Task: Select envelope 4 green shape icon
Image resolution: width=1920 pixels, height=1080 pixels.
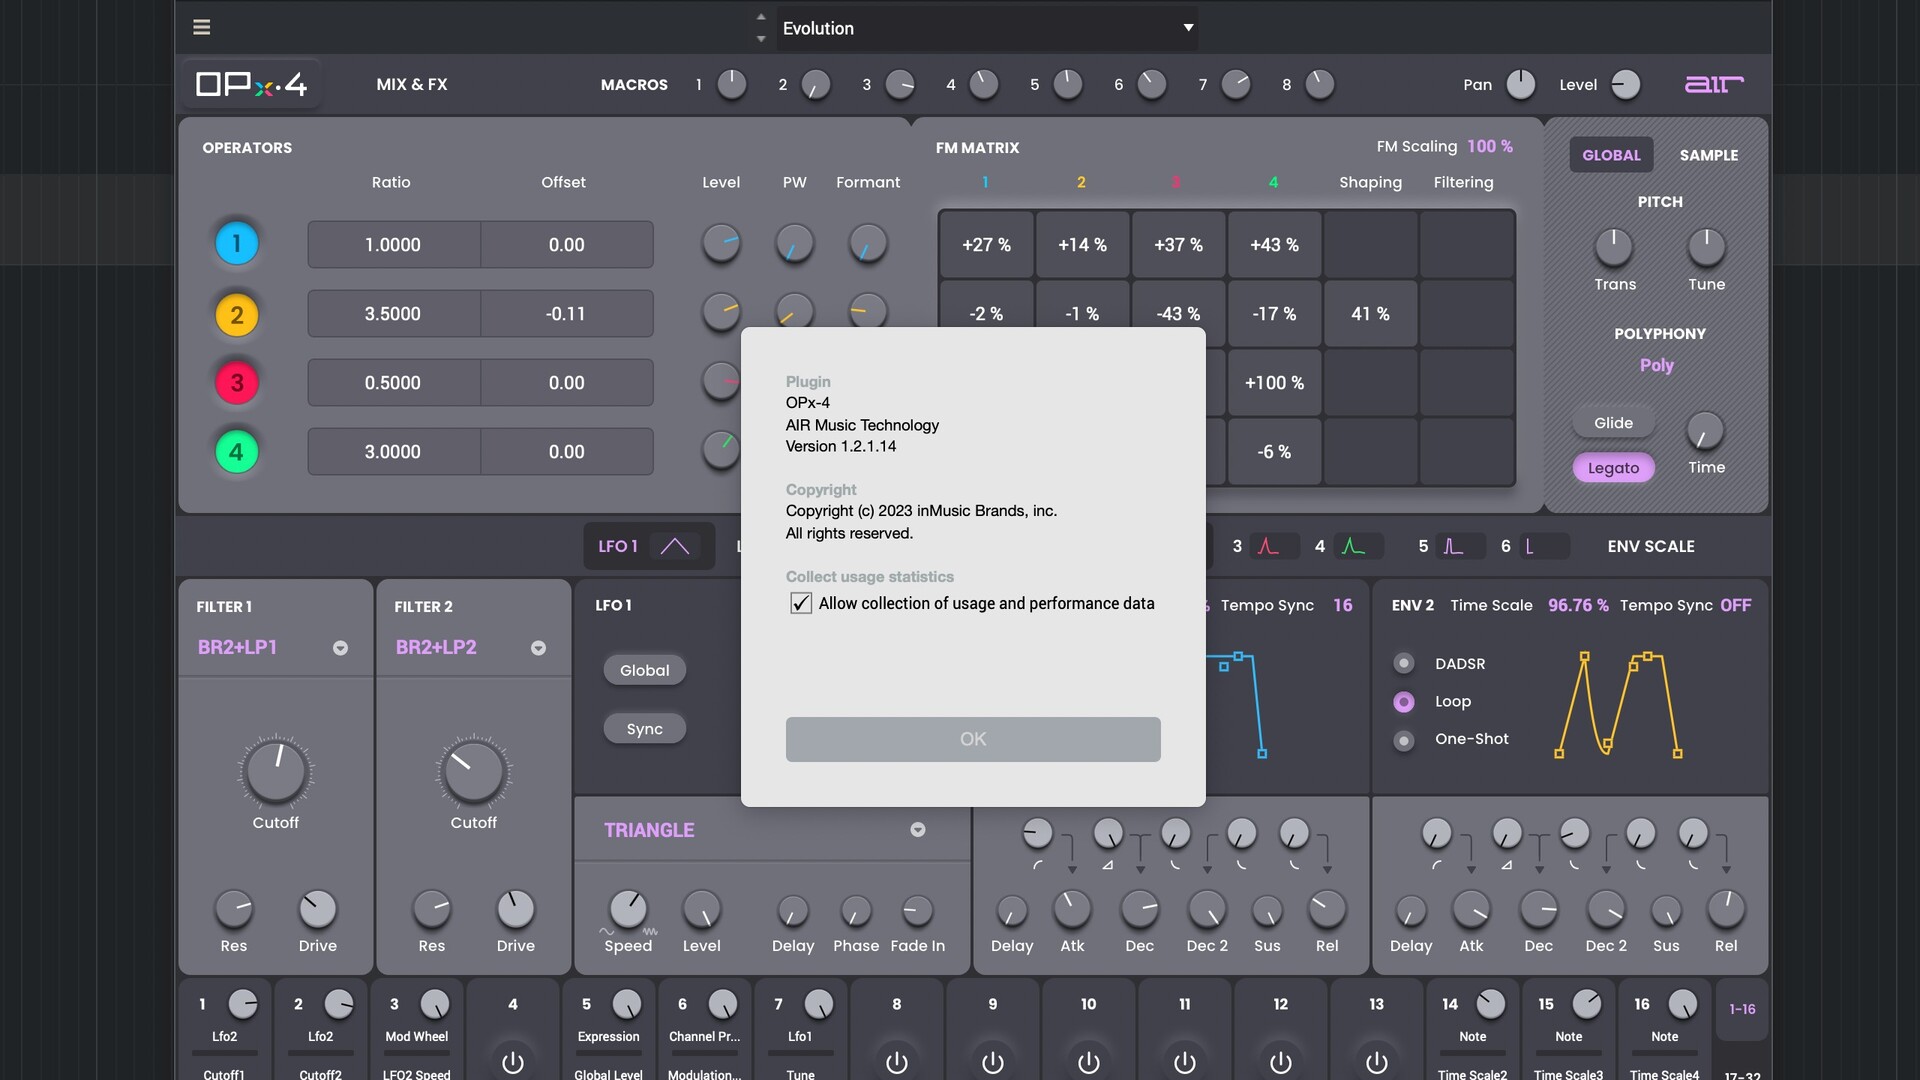Action: 1353,546
